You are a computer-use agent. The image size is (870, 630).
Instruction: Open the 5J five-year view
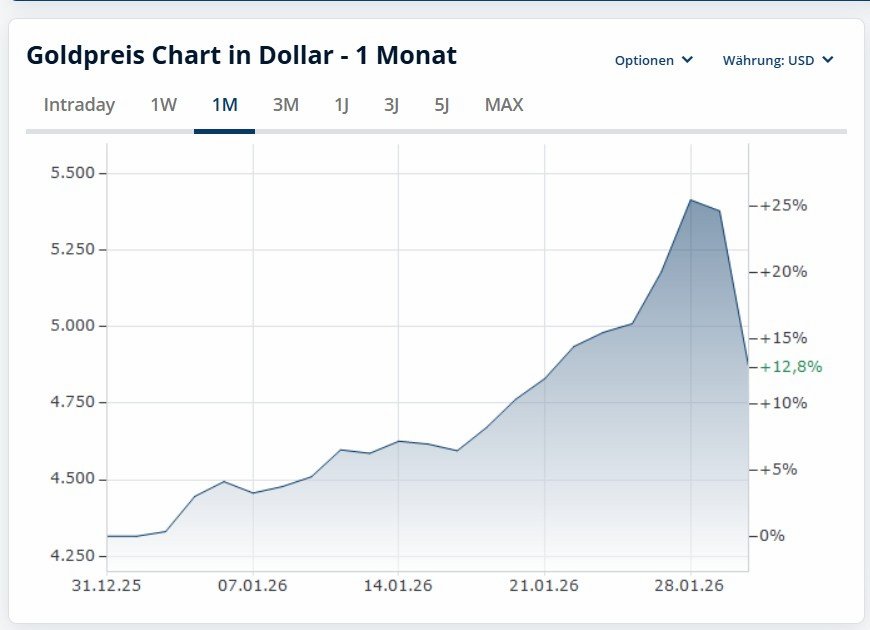coord(442,105)
